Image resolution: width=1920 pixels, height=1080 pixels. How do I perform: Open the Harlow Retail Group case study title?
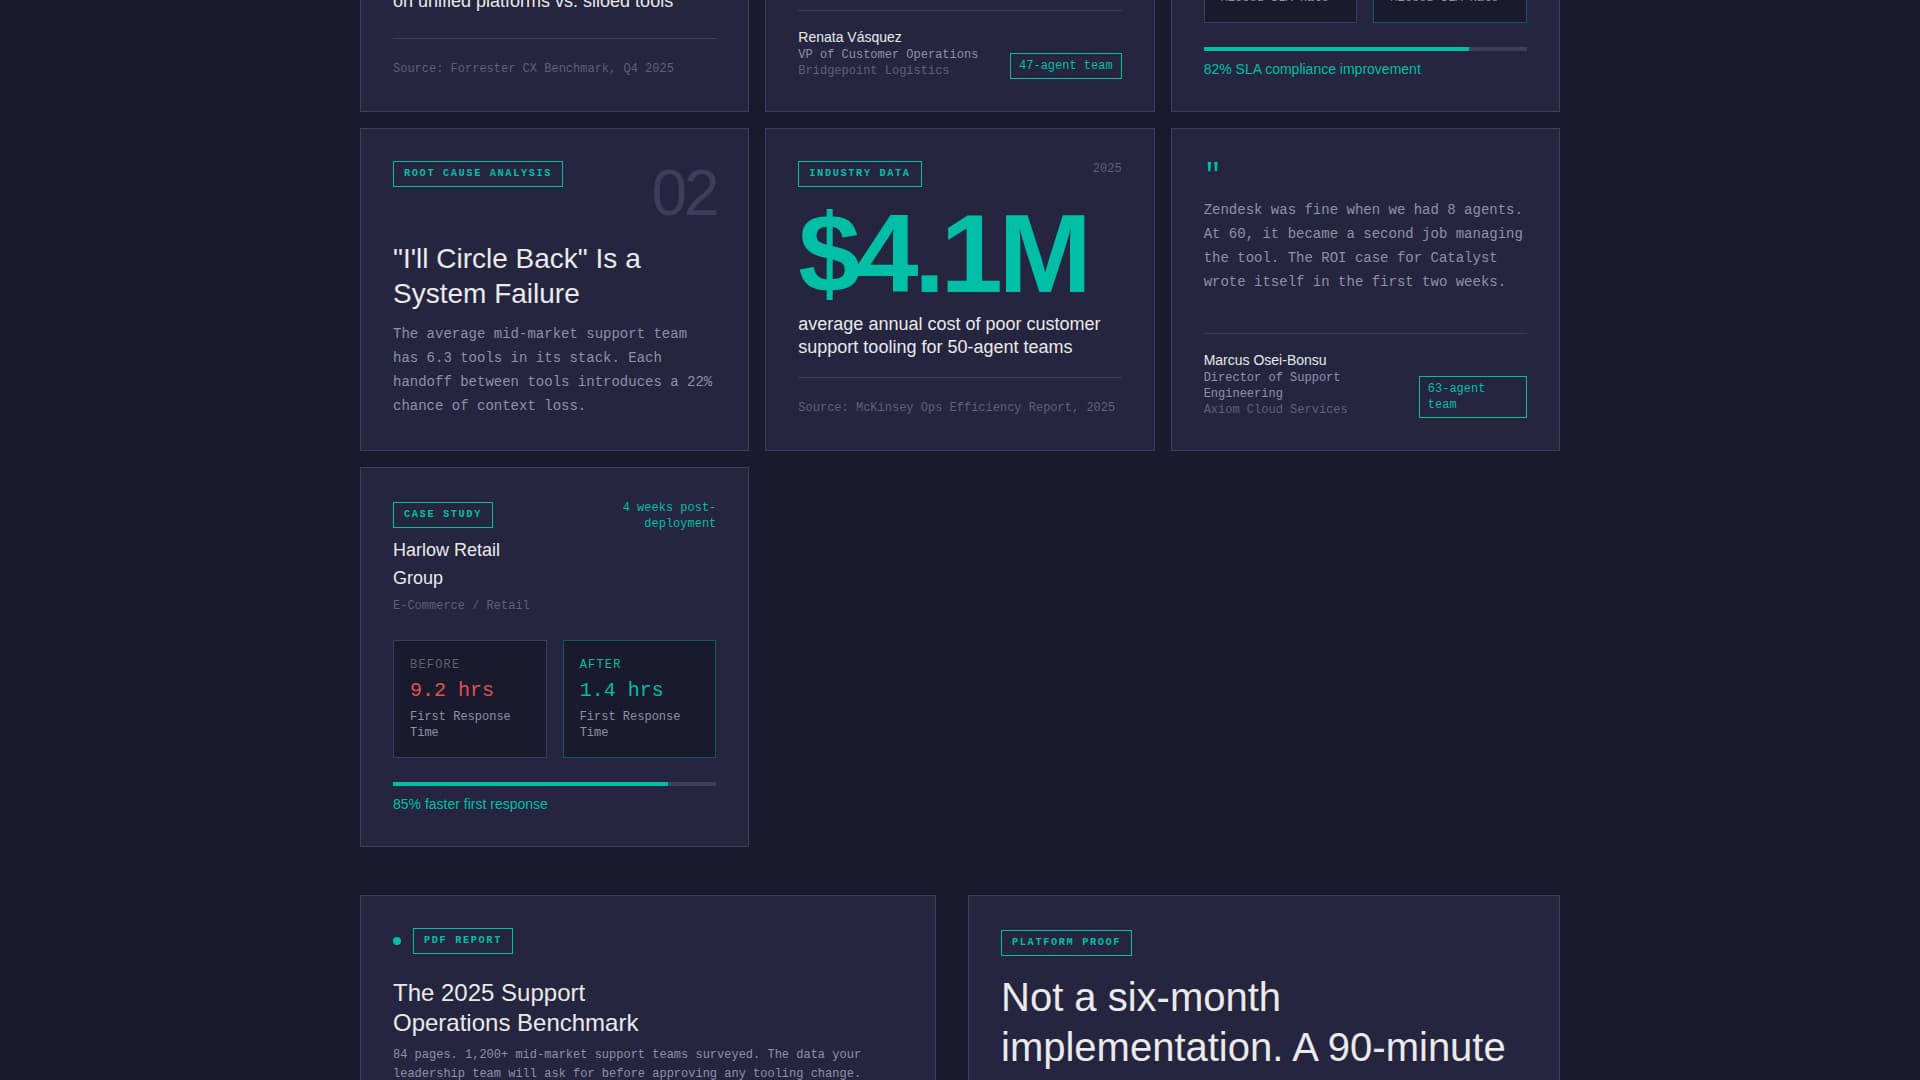pos(446,564)
